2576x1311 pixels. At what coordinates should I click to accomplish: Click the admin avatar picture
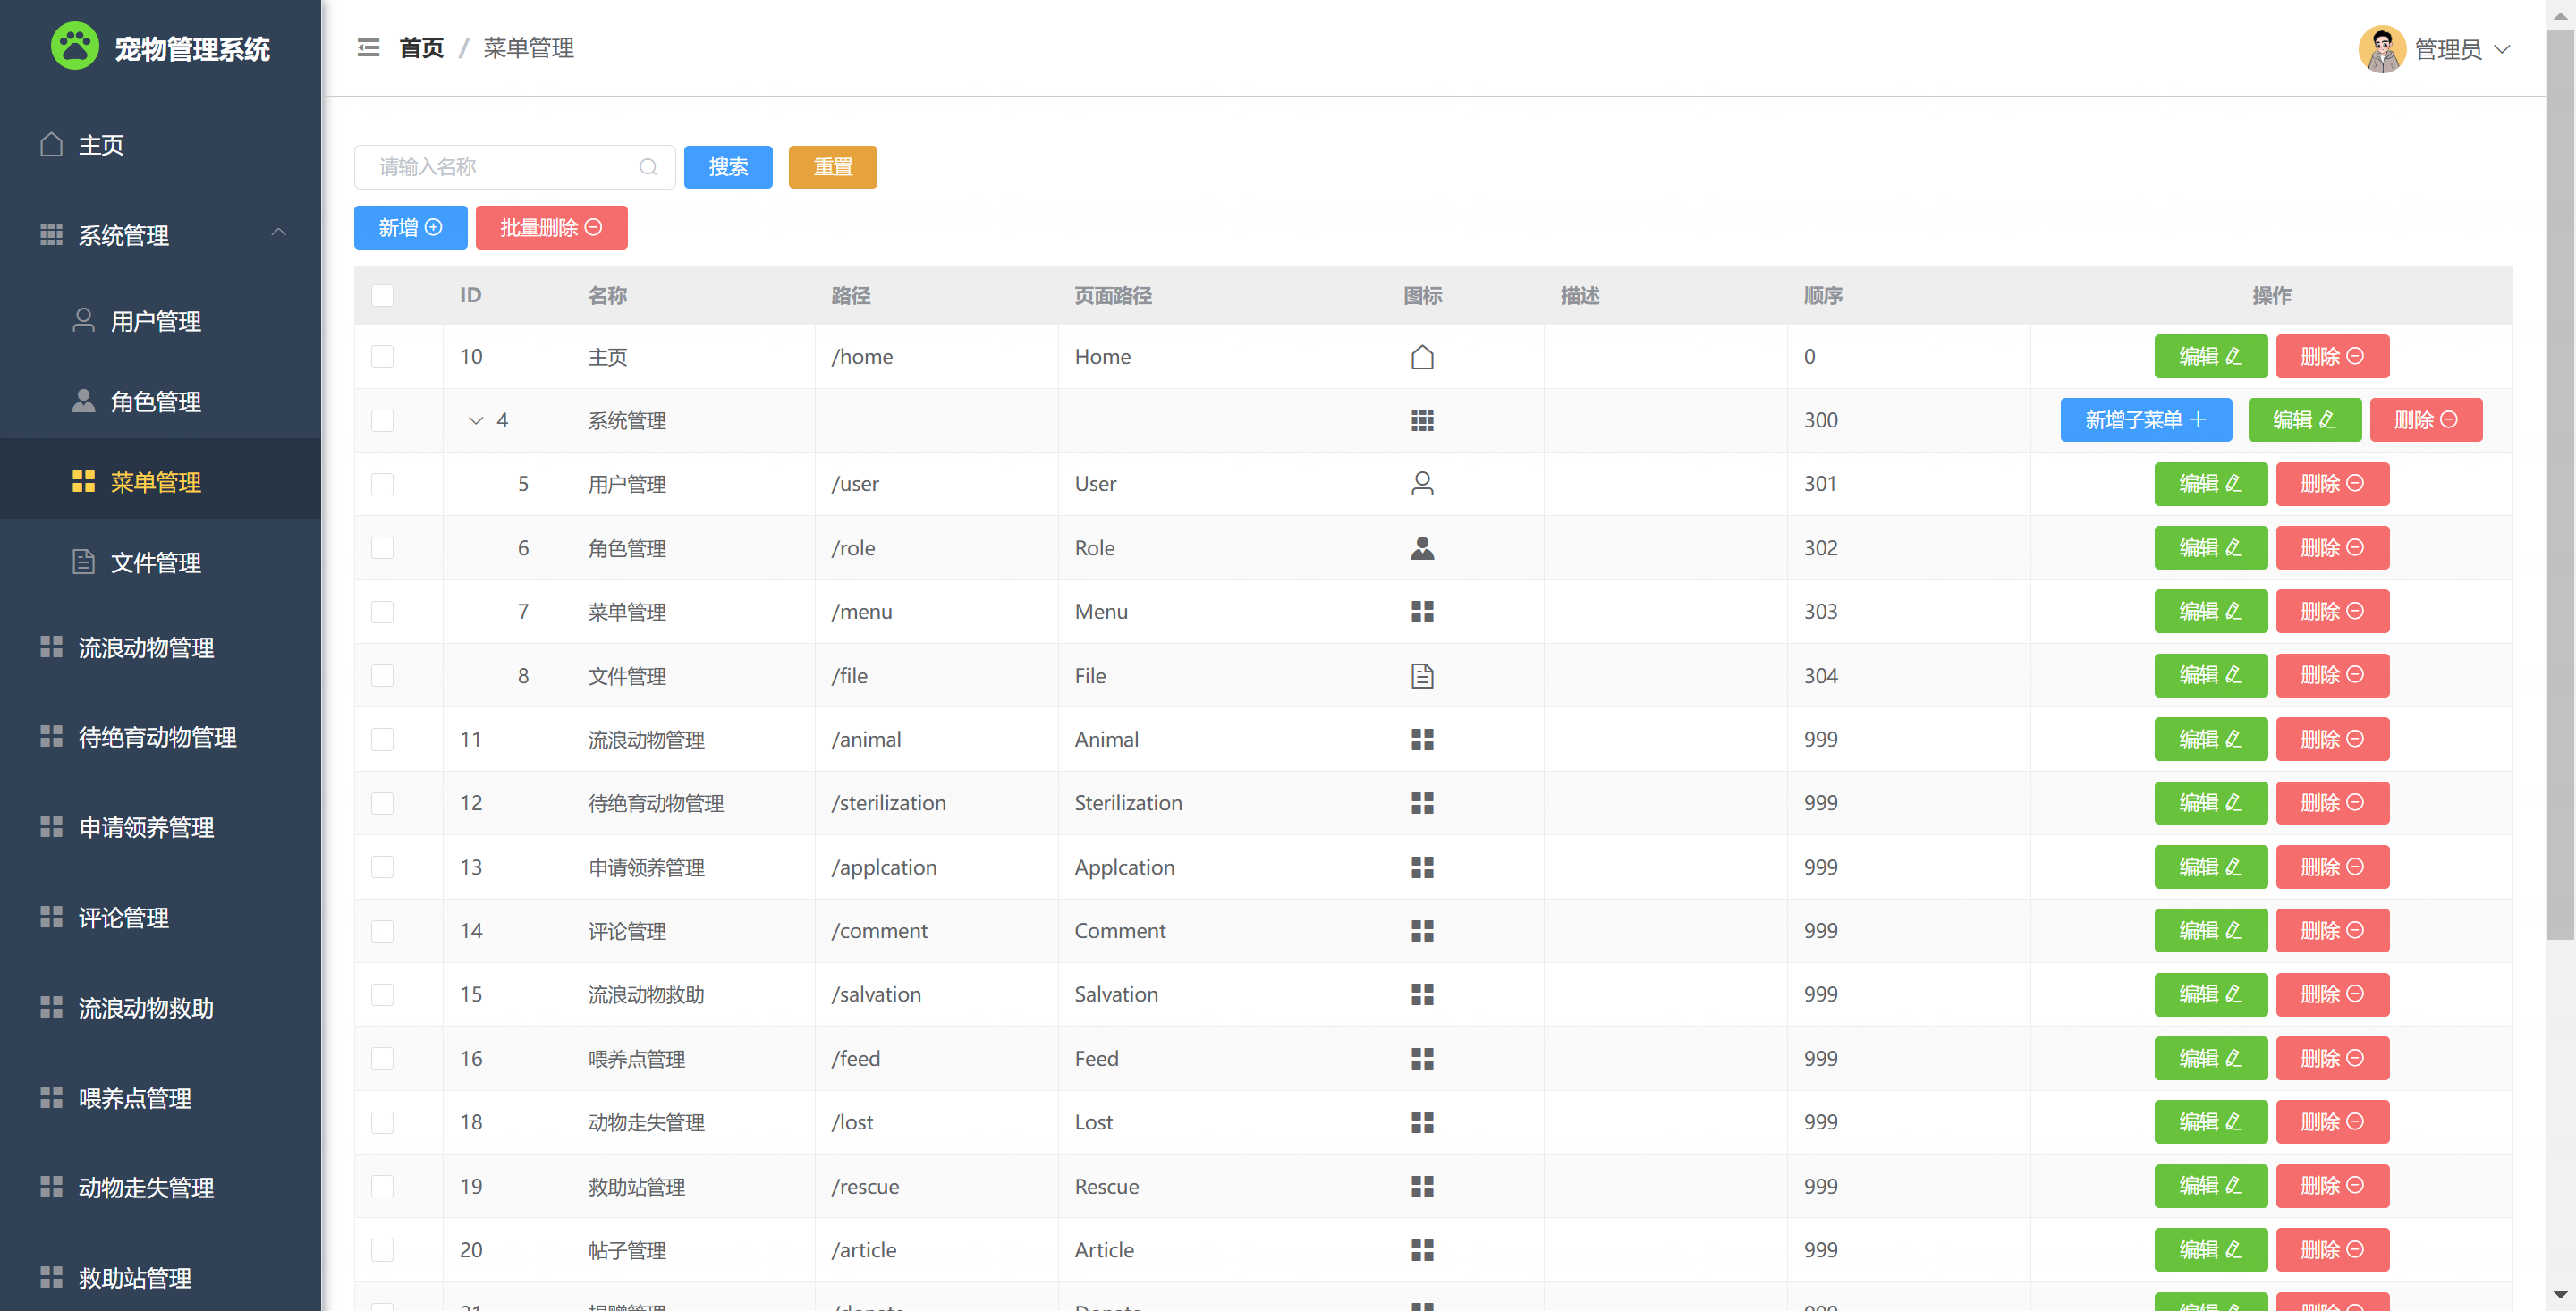pos(2381,49)
